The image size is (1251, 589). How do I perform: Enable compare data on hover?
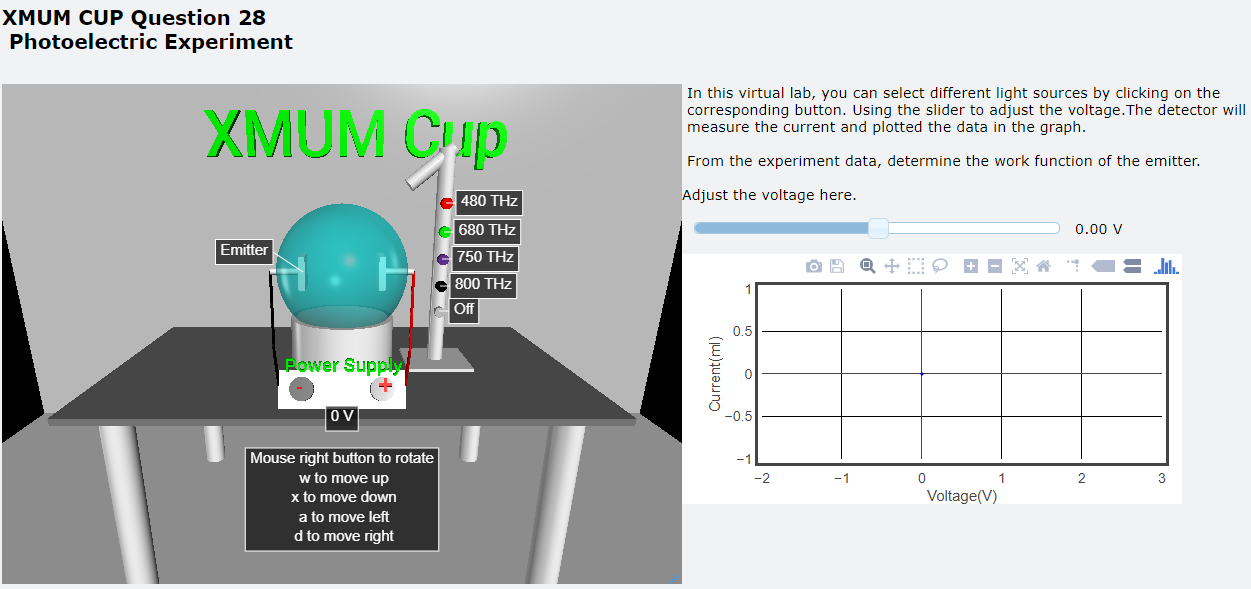(x=1133, y=266)
